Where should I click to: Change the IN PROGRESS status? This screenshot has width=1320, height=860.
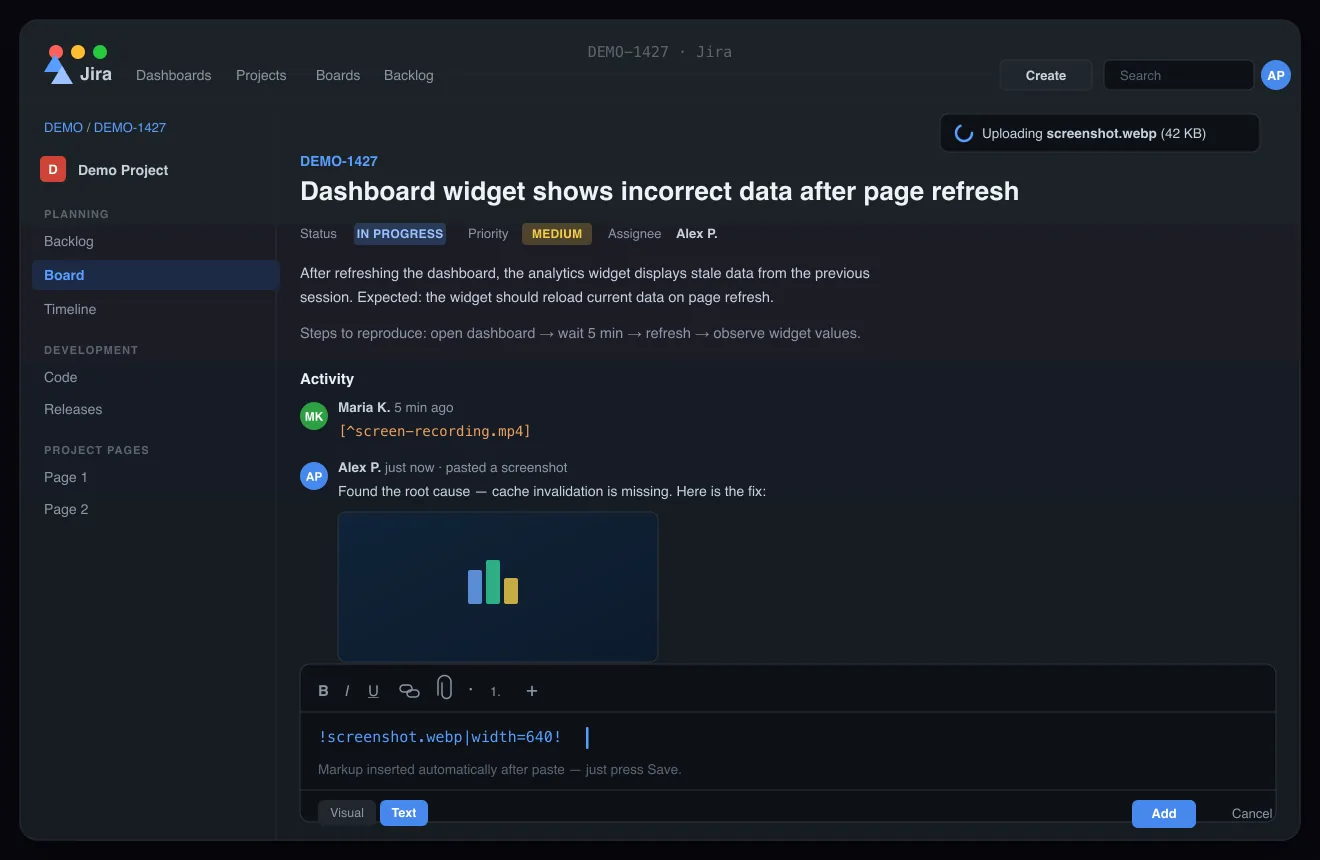click(400, 234)
